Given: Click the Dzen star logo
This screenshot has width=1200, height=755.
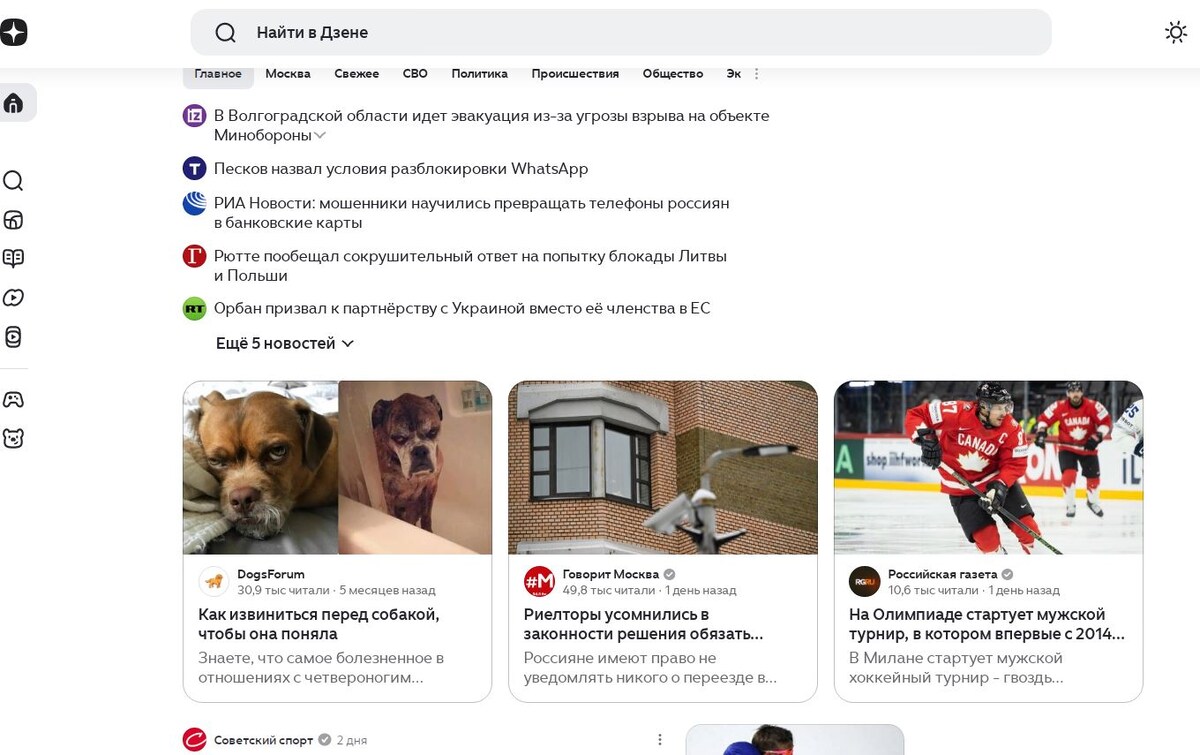Looking at the screenshot, I should pyautogui.click(x=14, y=32).
